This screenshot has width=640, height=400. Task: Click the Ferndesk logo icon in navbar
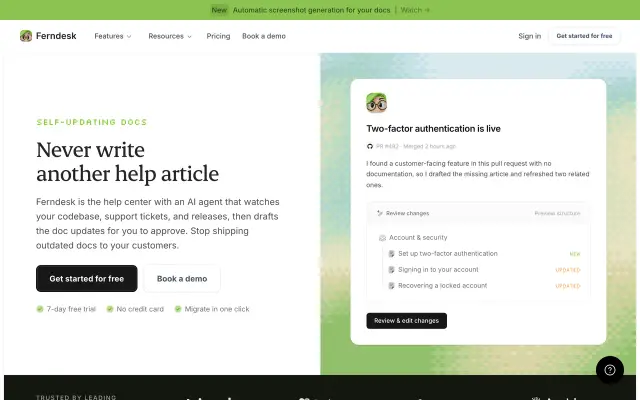[x=26, y=36]
